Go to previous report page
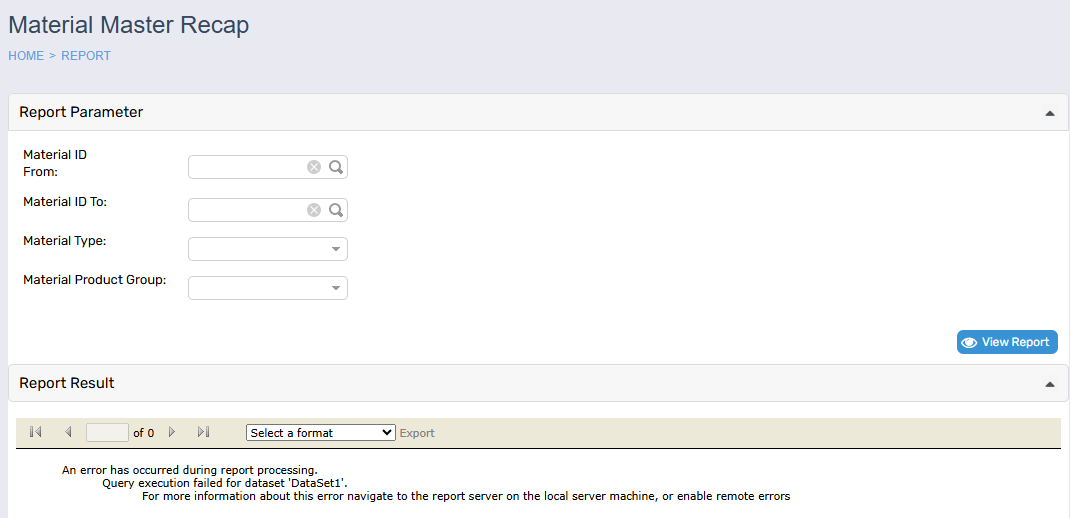This screenshot has height=518, width=1070. coord(68,432)
